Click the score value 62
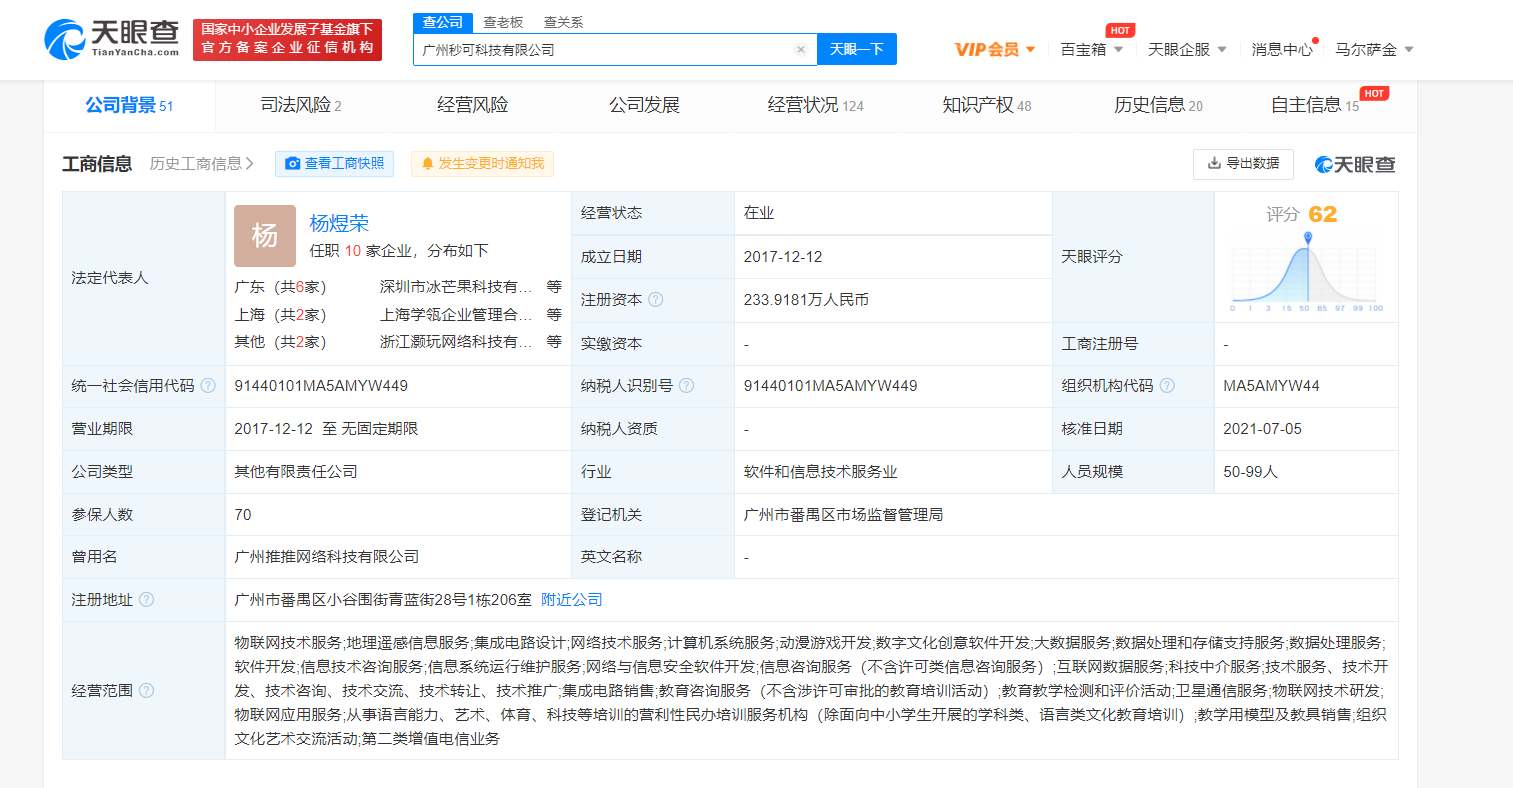Screen dimensions: 1513x788 [1322, 214]
